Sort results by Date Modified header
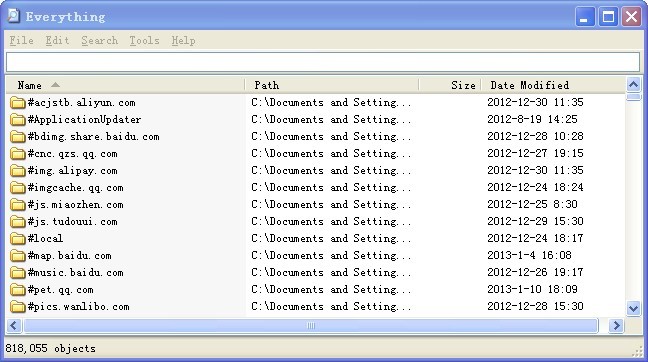648x362 pixels. click(x=553, y=85)
